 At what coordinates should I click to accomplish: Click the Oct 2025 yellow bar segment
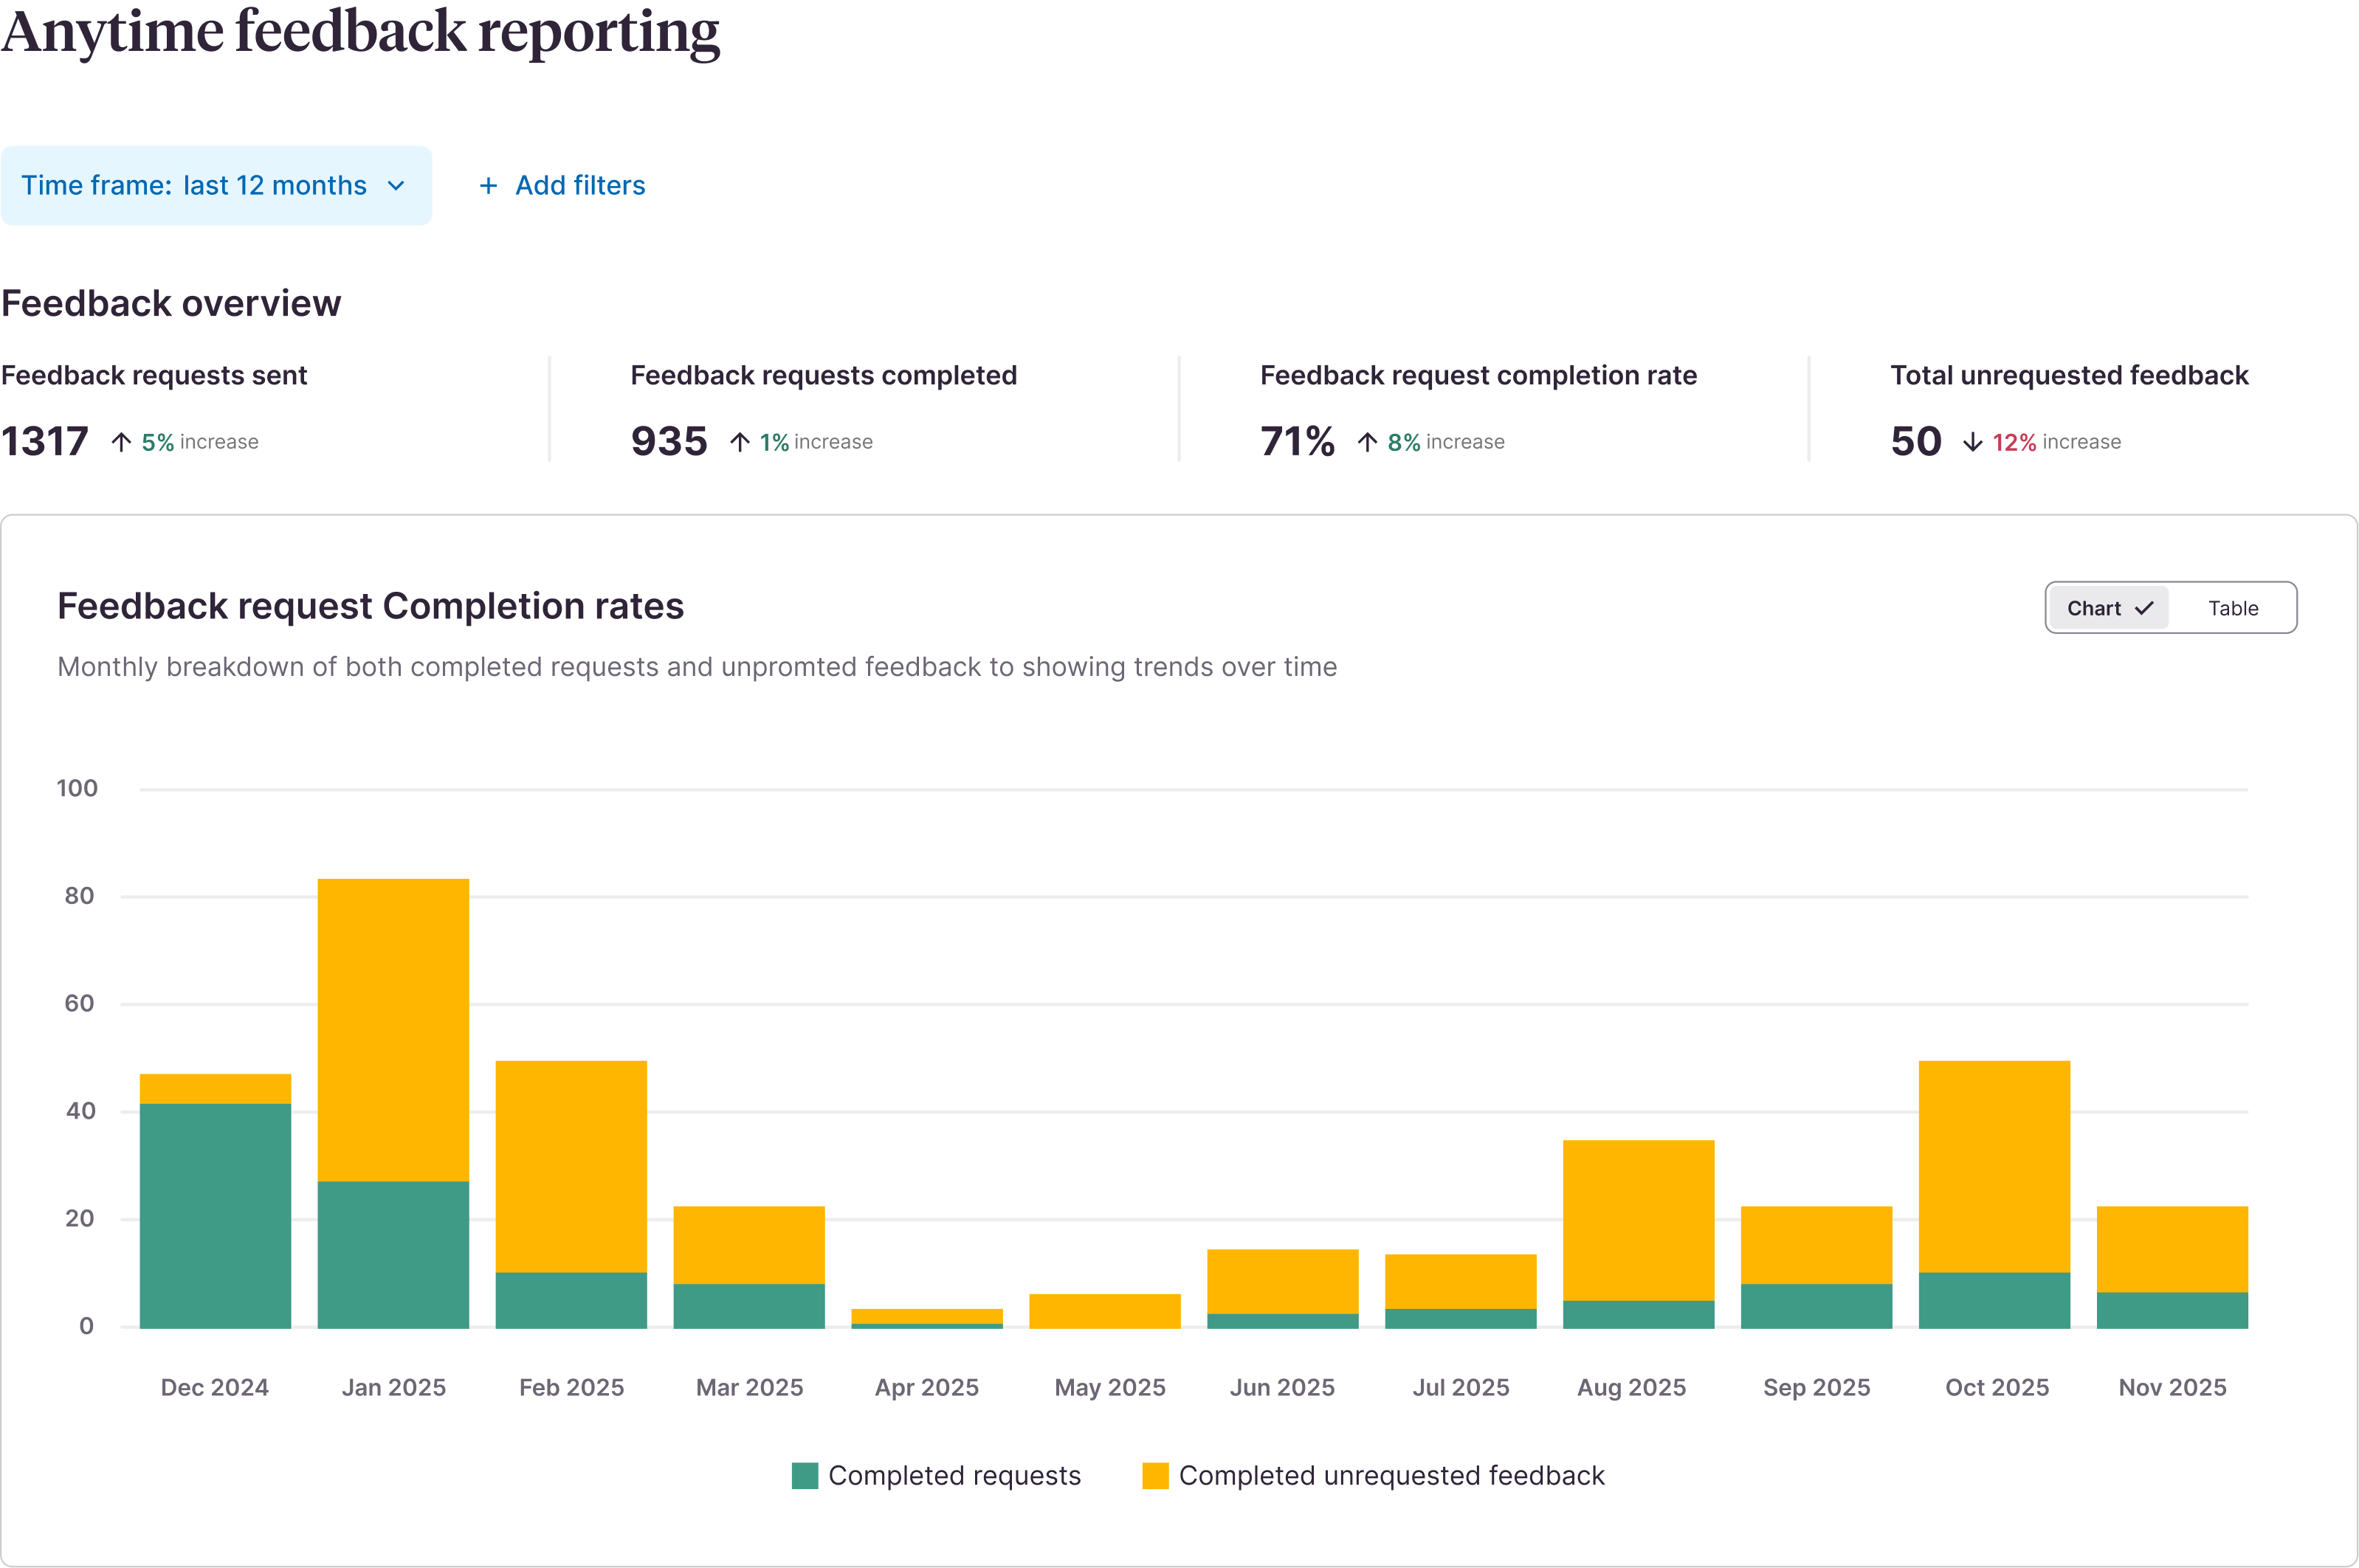click(x=1994, y=1166)
